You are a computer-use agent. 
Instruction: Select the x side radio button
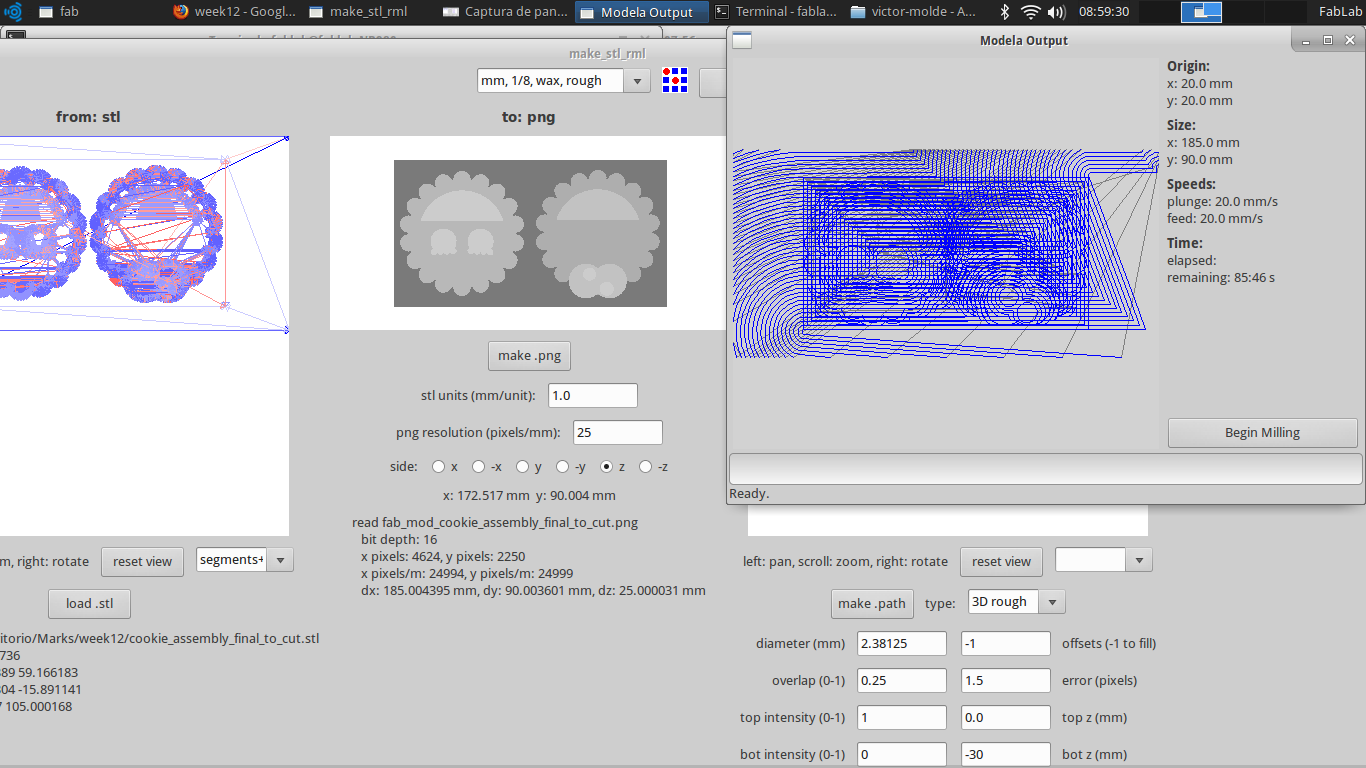pos(438,466)
